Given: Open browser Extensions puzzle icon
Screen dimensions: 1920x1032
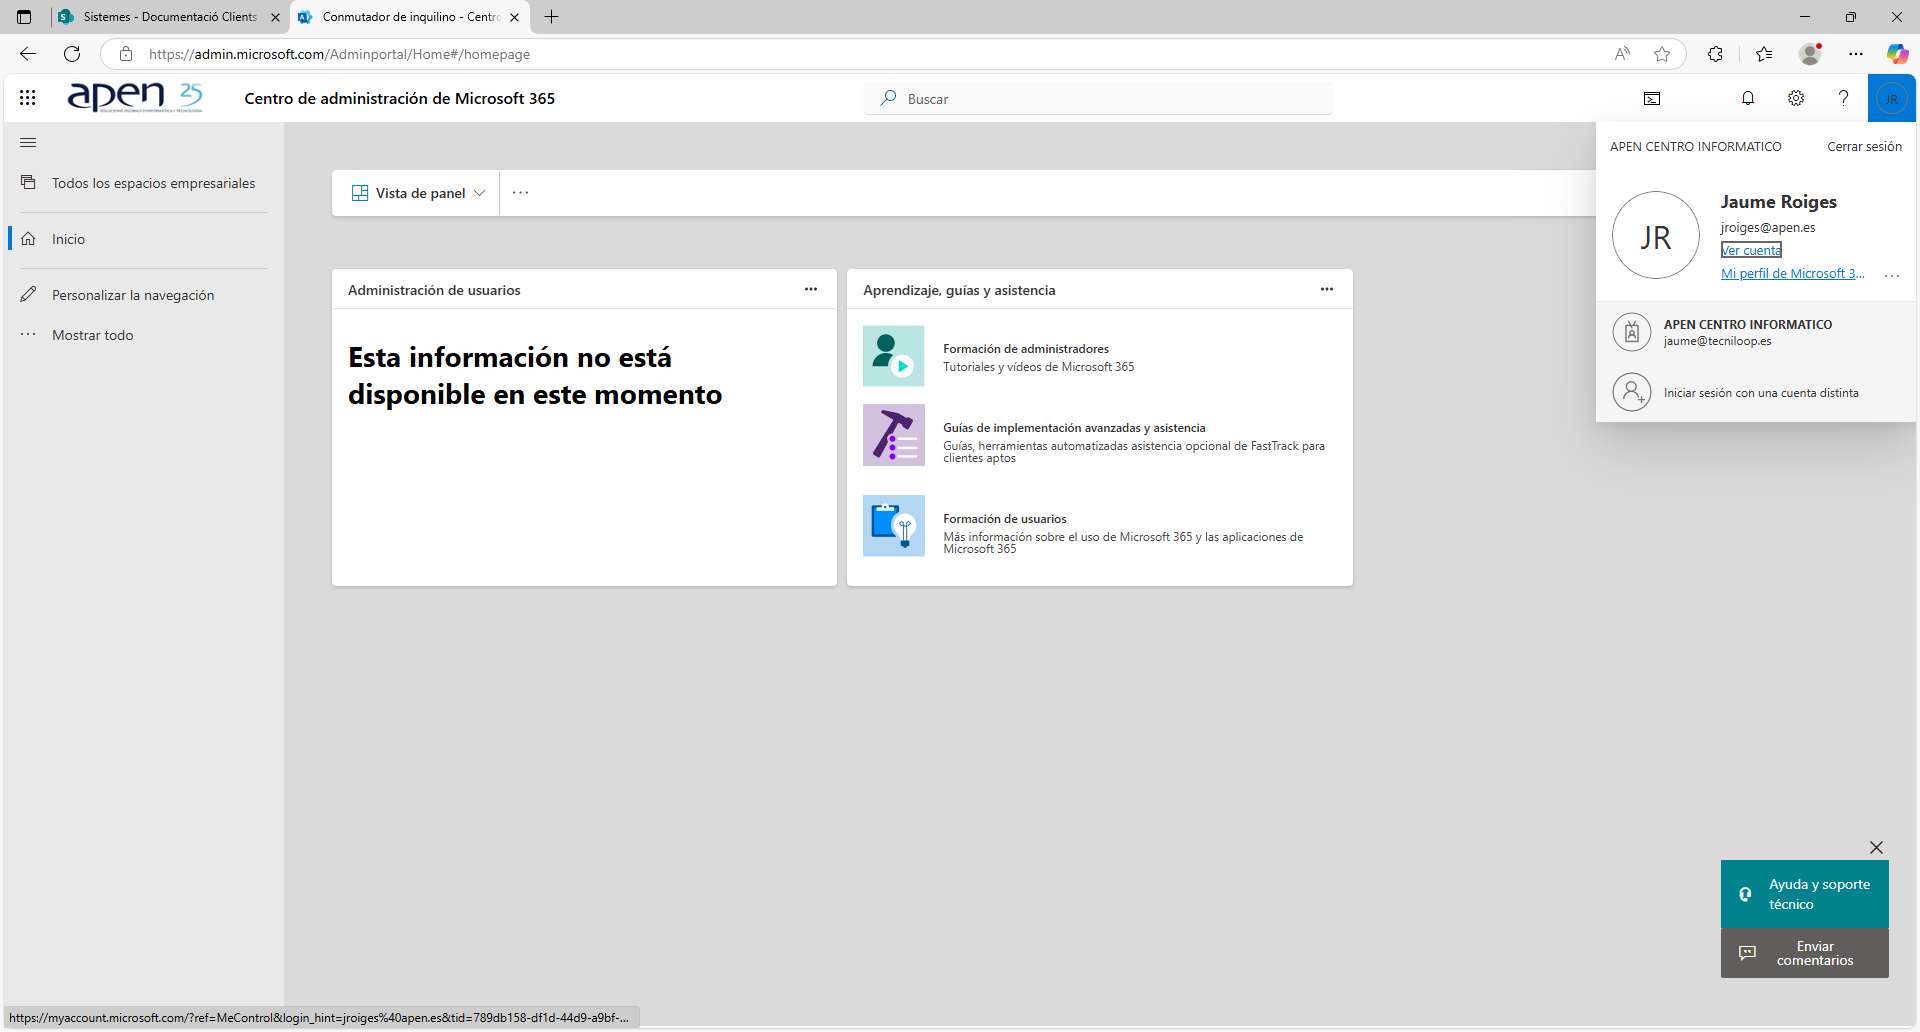Looking at the screenshot, I should tap(1716, 54).
